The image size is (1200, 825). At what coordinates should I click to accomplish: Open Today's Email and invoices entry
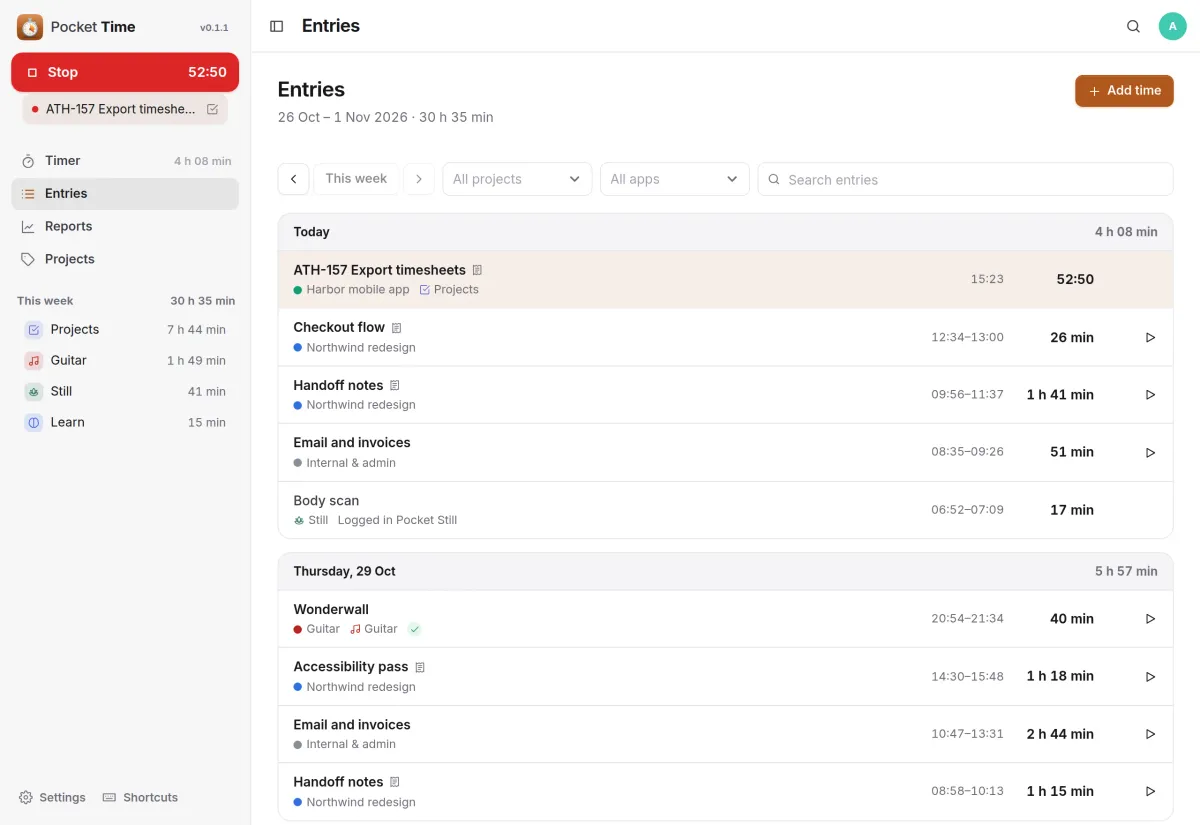point(725,452)
